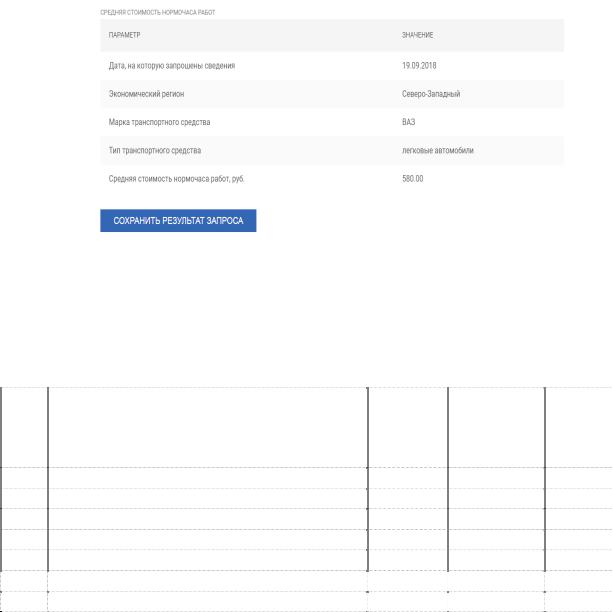Click the Сохранить результат запроса button
The image size is (613, 612).
coord(178,221)
